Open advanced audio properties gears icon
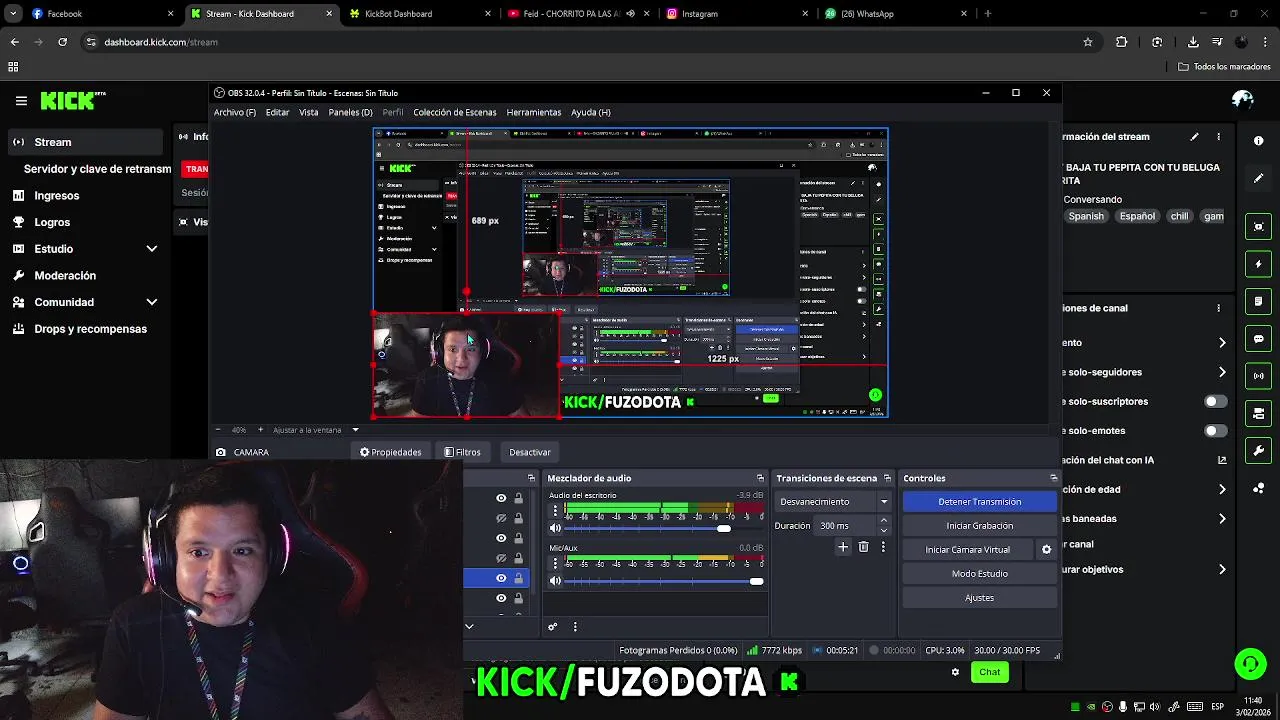Screen dimensions: 1280x720 (552, 627)
